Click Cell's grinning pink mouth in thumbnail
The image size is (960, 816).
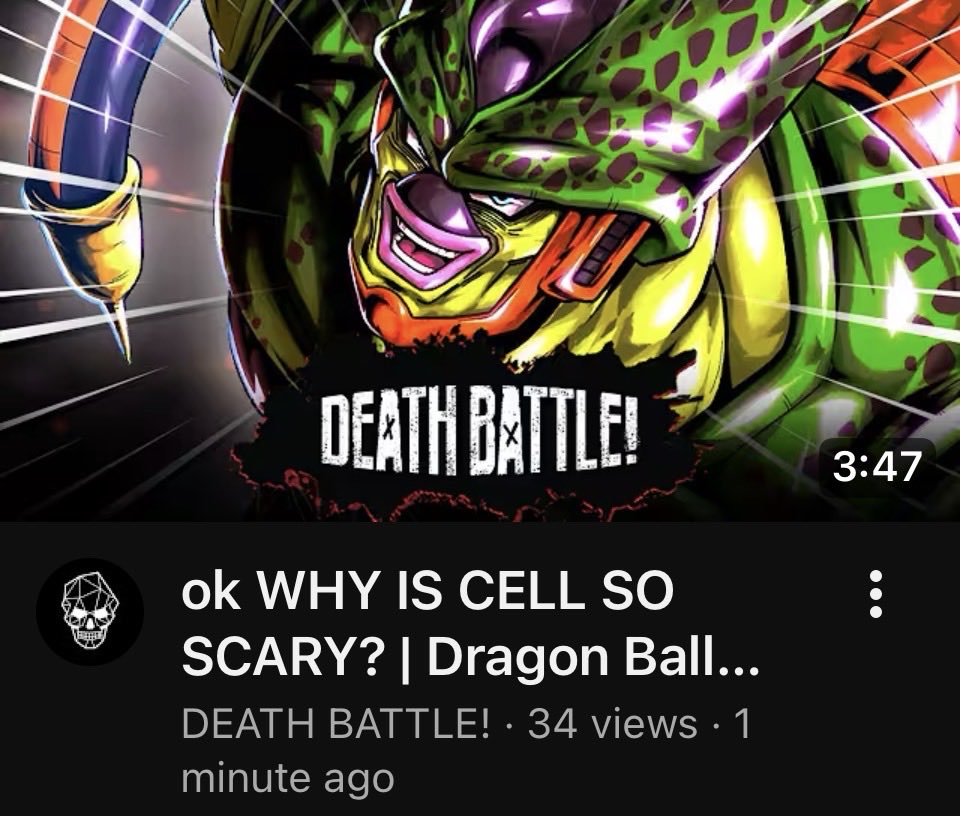(422, 236)
